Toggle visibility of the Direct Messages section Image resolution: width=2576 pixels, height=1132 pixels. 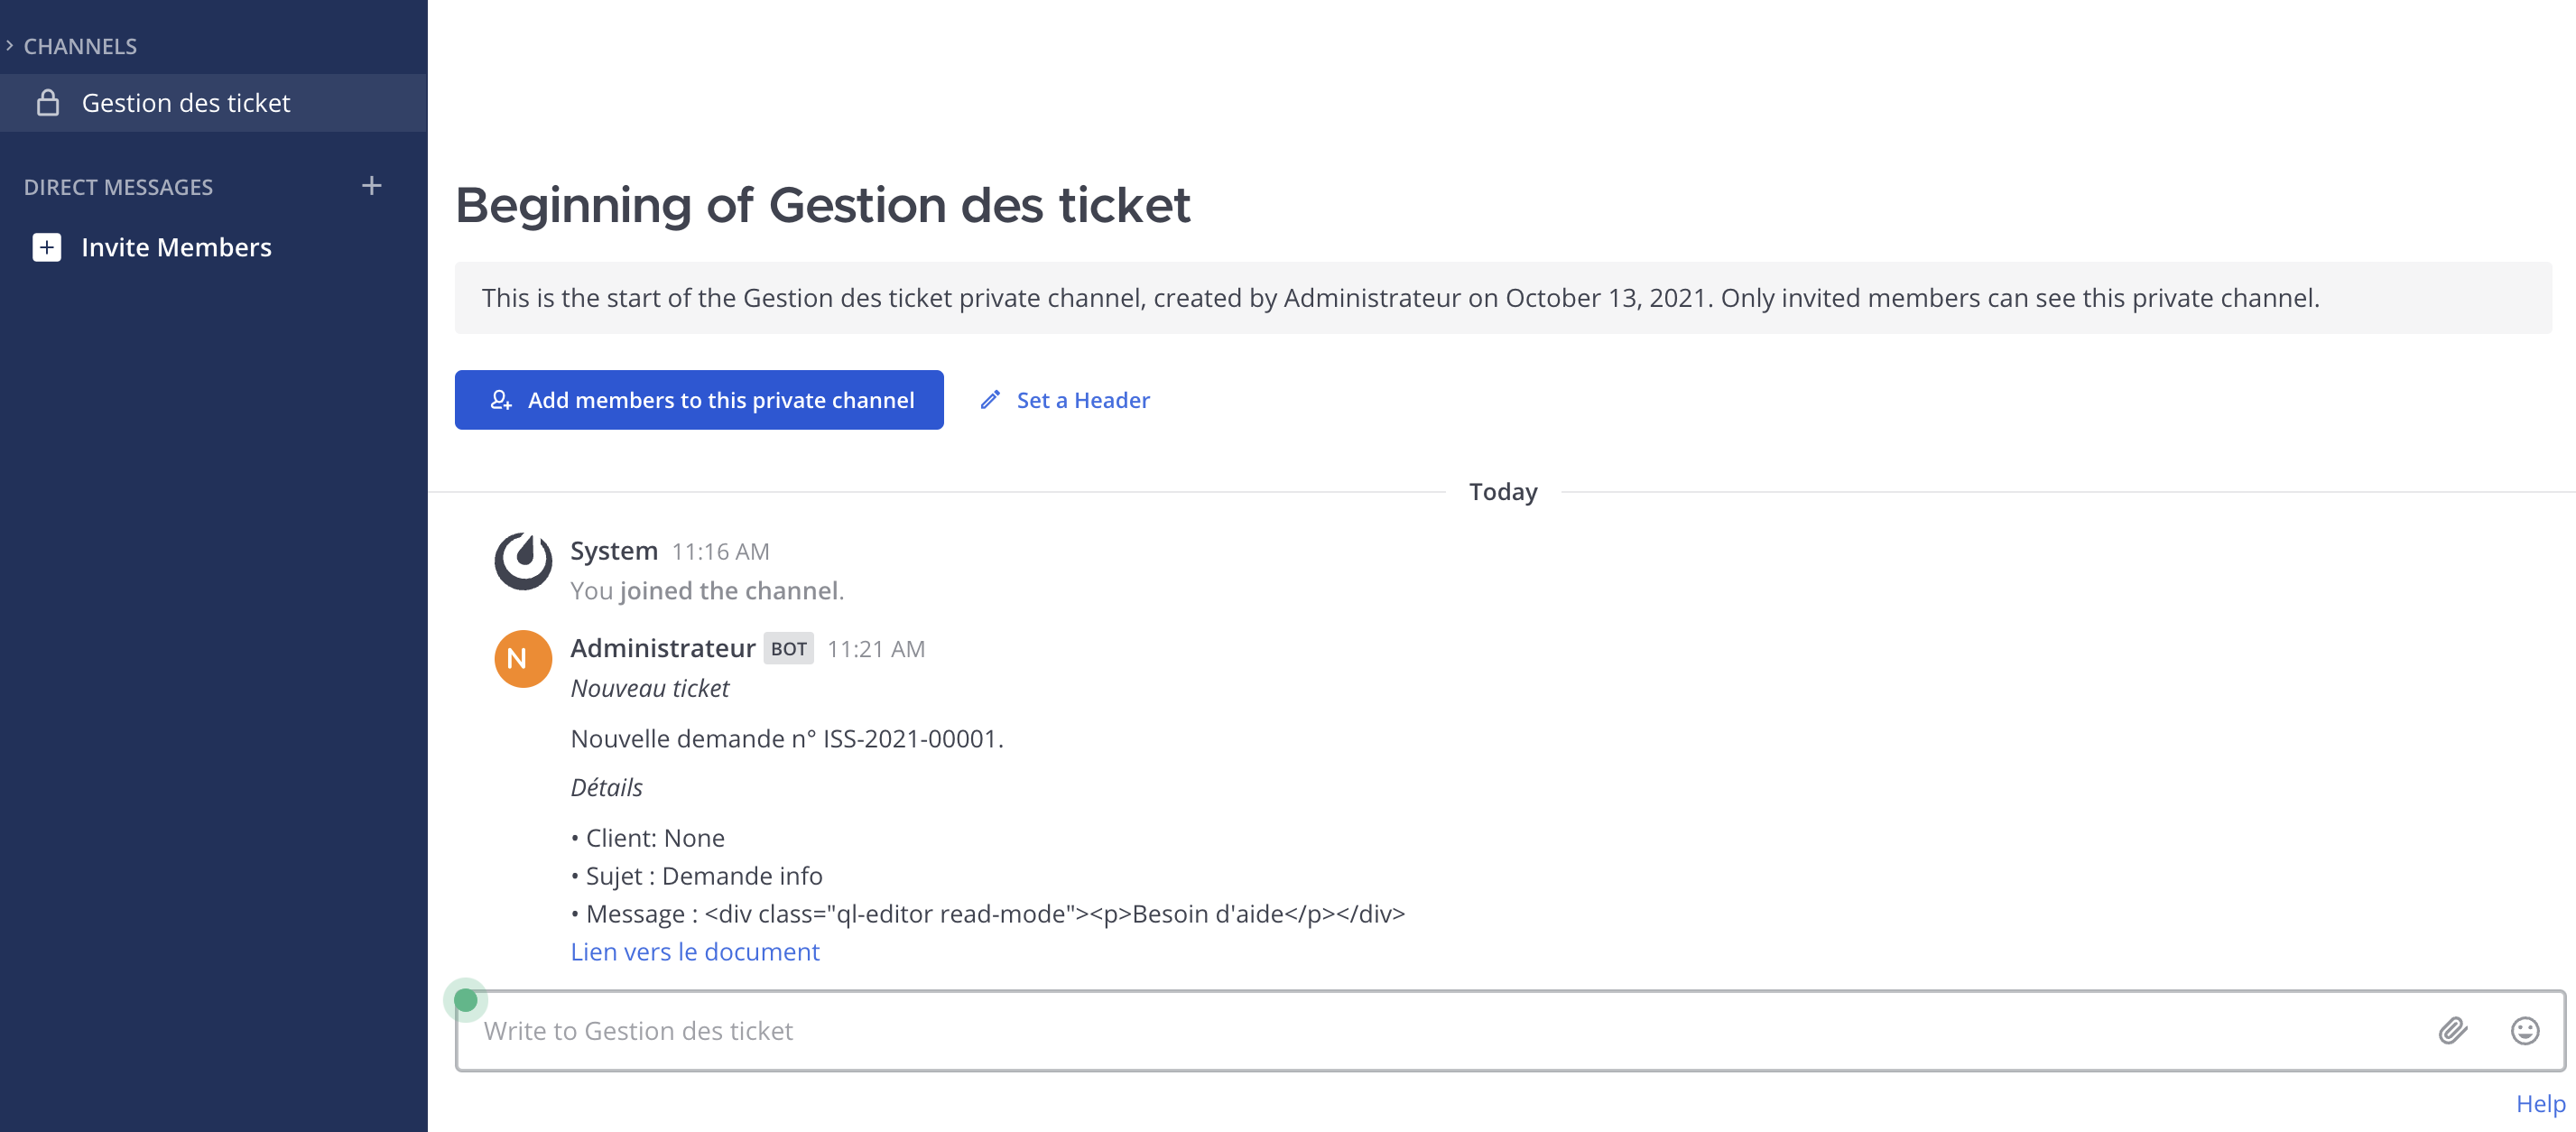118,186
